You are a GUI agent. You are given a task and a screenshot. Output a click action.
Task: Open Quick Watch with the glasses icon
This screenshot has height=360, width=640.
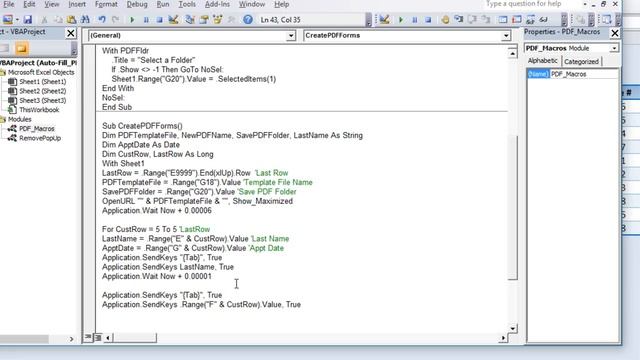(544, 19)
